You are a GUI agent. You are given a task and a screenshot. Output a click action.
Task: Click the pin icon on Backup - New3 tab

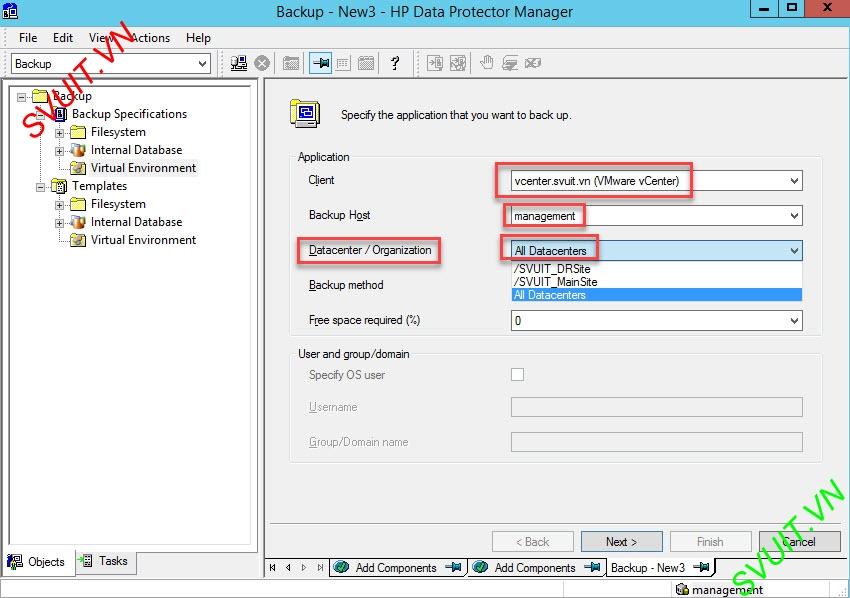click(x=701, y=567)
